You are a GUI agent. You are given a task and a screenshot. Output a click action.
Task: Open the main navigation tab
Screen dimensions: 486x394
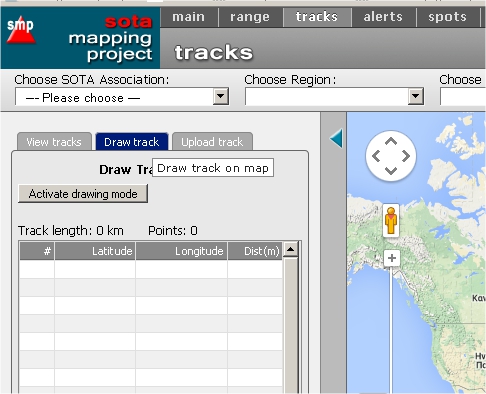pyautogui.click(x=189, y=17)
